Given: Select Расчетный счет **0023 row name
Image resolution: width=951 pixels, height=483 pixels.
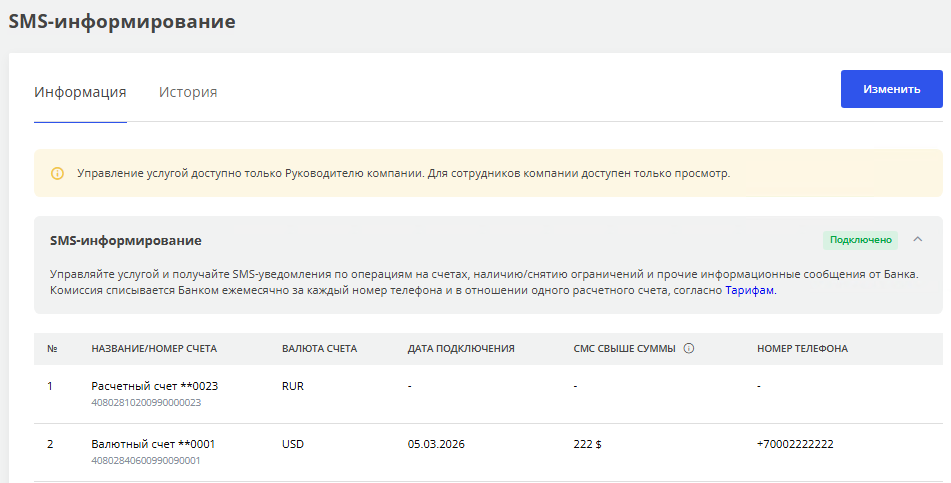Looking at the screenshot, I should pos(155,386).
